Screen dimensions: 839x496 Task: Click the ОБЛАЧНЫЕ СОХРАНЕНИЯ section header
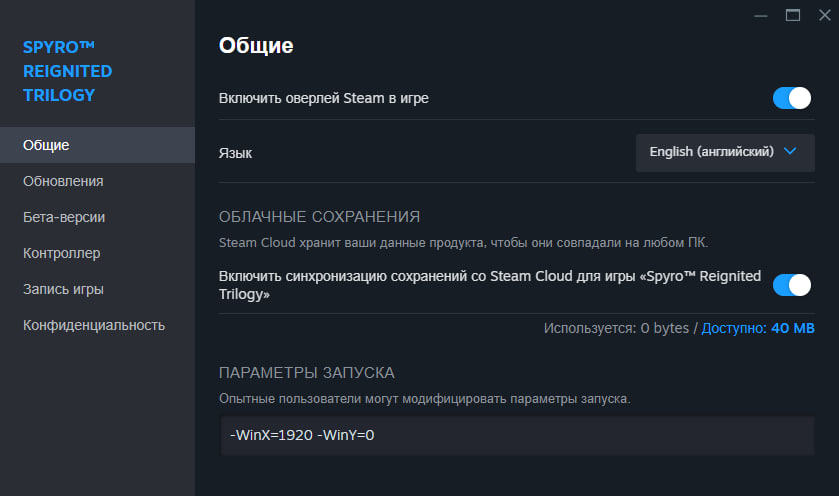coord(319,217)
